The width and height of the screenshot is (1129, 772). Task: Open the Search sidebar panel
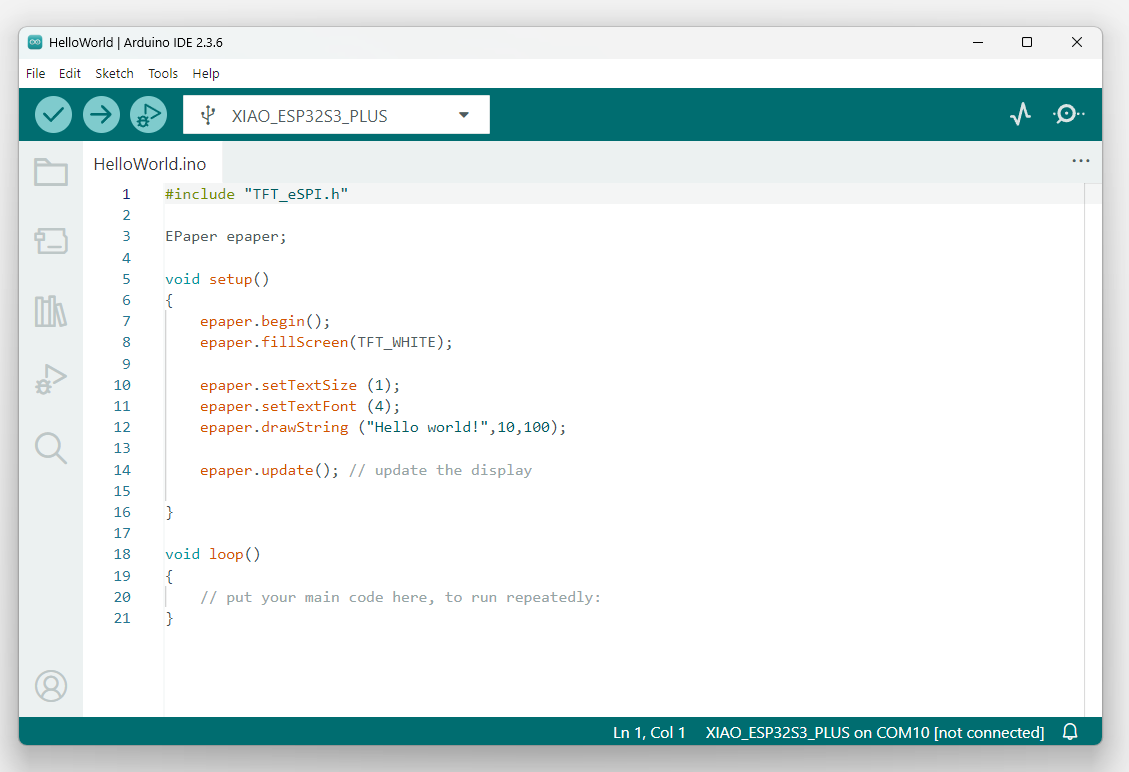(51, 448)
